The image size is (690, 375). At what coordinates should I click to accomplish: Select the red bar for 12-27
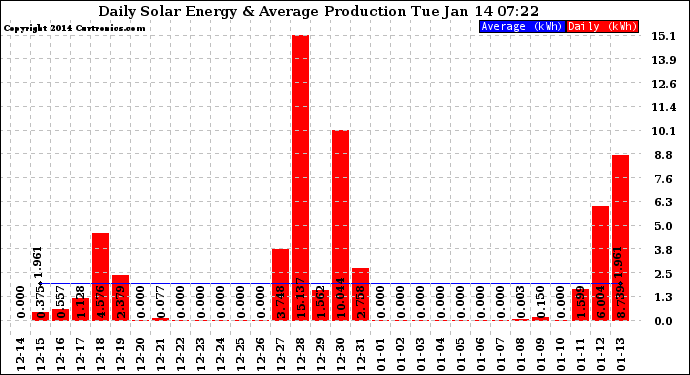coord(280,285)
